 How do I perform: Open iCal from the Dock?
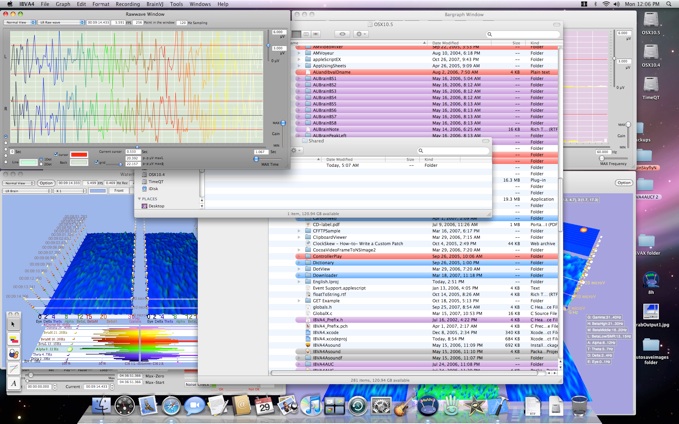pyautogui.click(x=264, y=406)
